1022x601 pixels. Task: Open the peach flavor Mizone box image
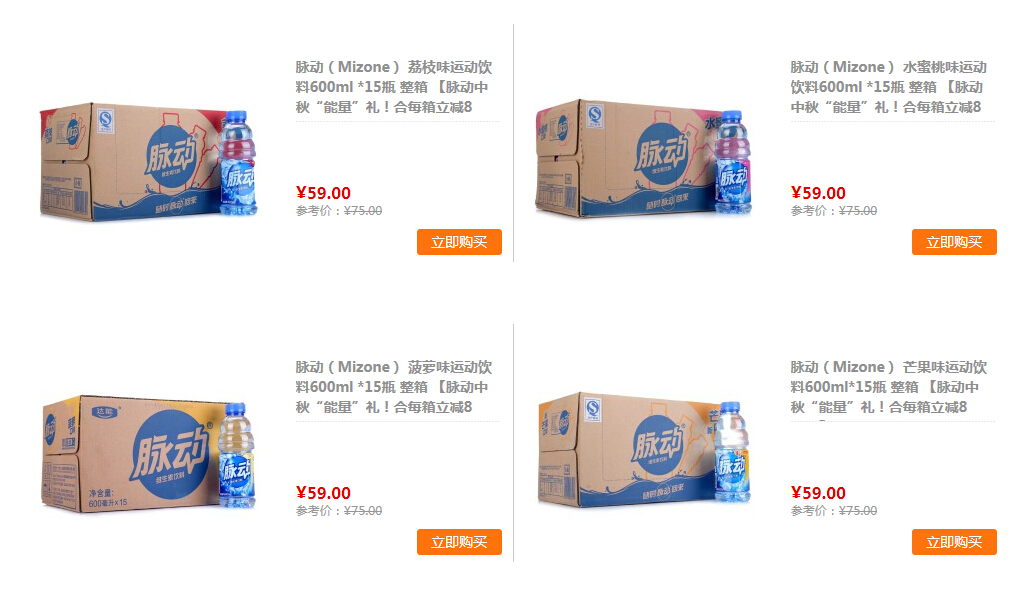click(643, 158)
